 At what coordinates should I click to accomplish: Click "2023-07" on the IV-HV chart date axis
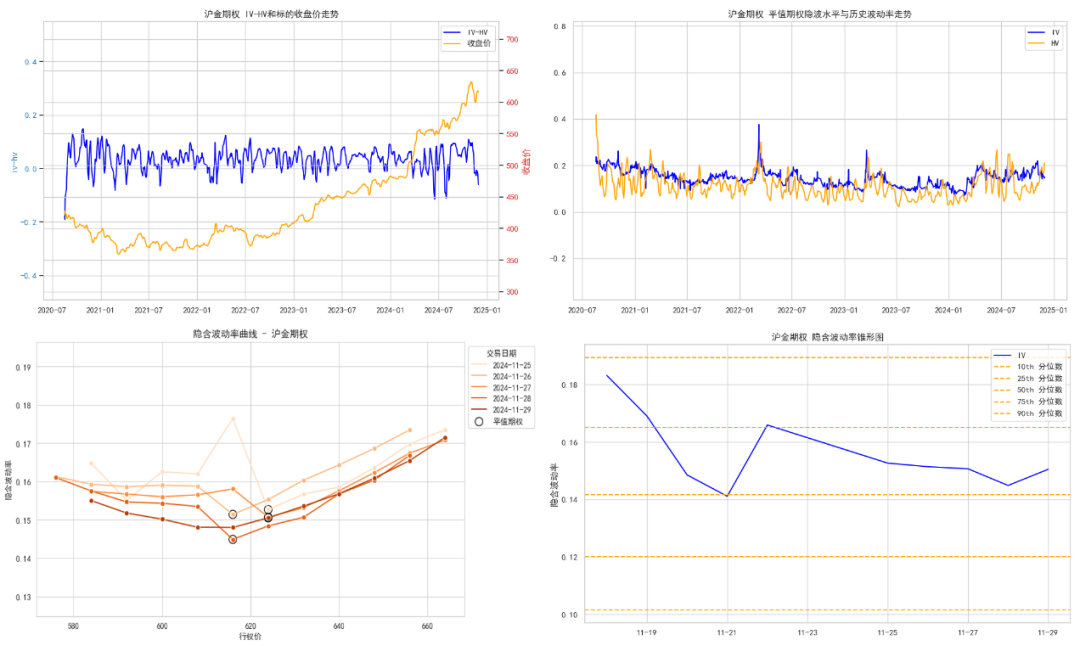click(342, 311)
